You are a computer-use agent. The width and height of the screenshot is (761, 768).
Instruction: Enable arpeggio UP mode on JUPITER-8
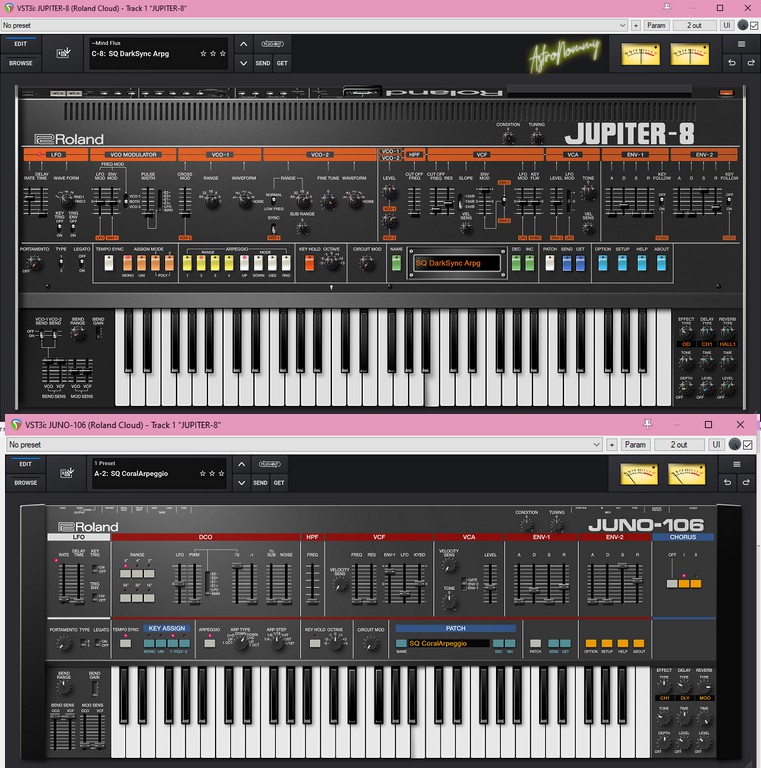pyautogui.click(x=244, y=264)
